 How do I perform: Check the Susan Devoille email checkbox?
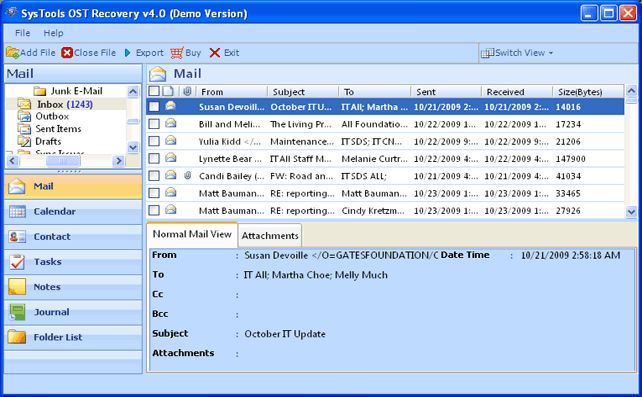tap(154, 107)
